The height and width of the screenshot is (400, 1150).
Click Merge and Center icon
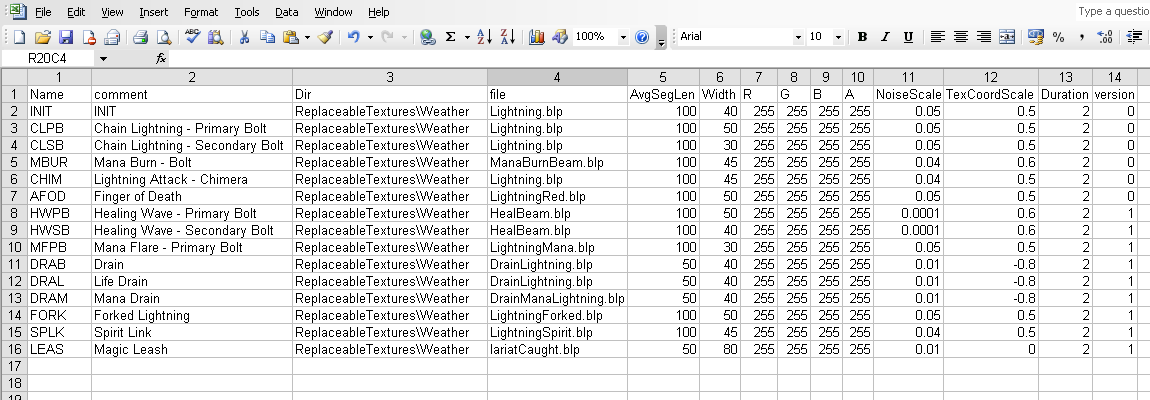[1007, 37]
